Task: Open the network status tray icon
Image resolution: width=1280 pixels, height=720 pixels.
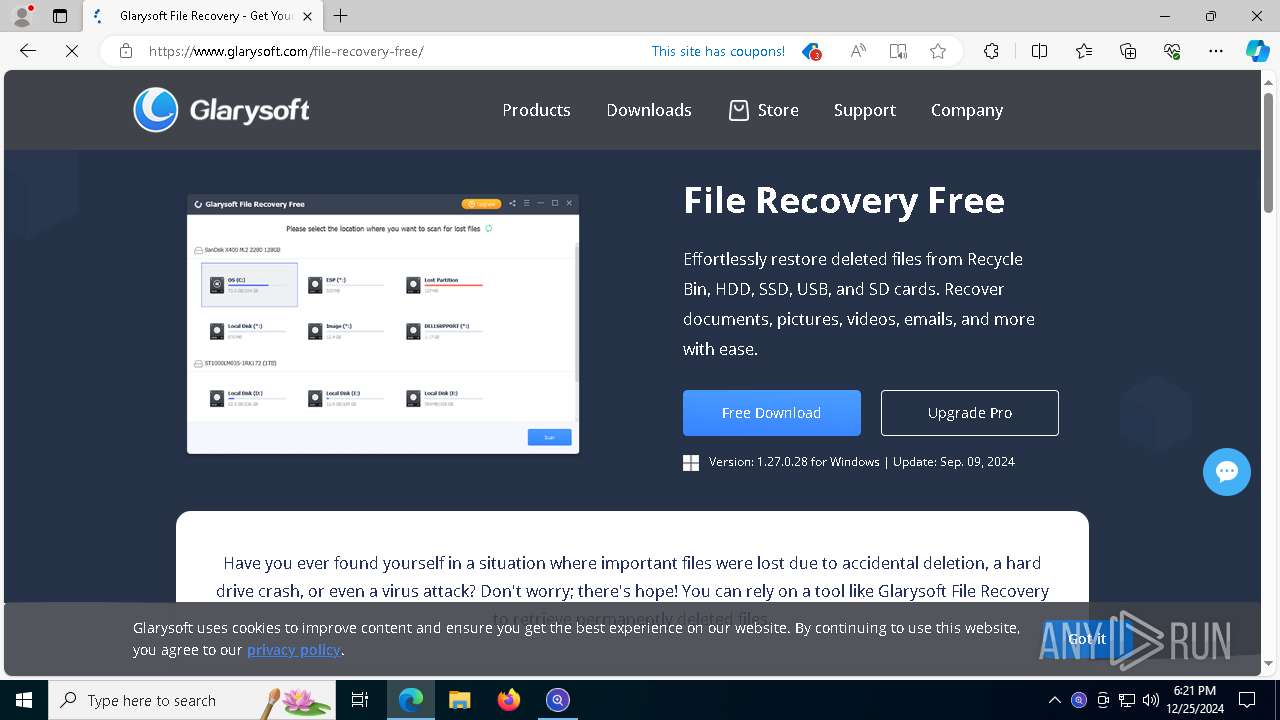Action: (x=1127, y=700)
